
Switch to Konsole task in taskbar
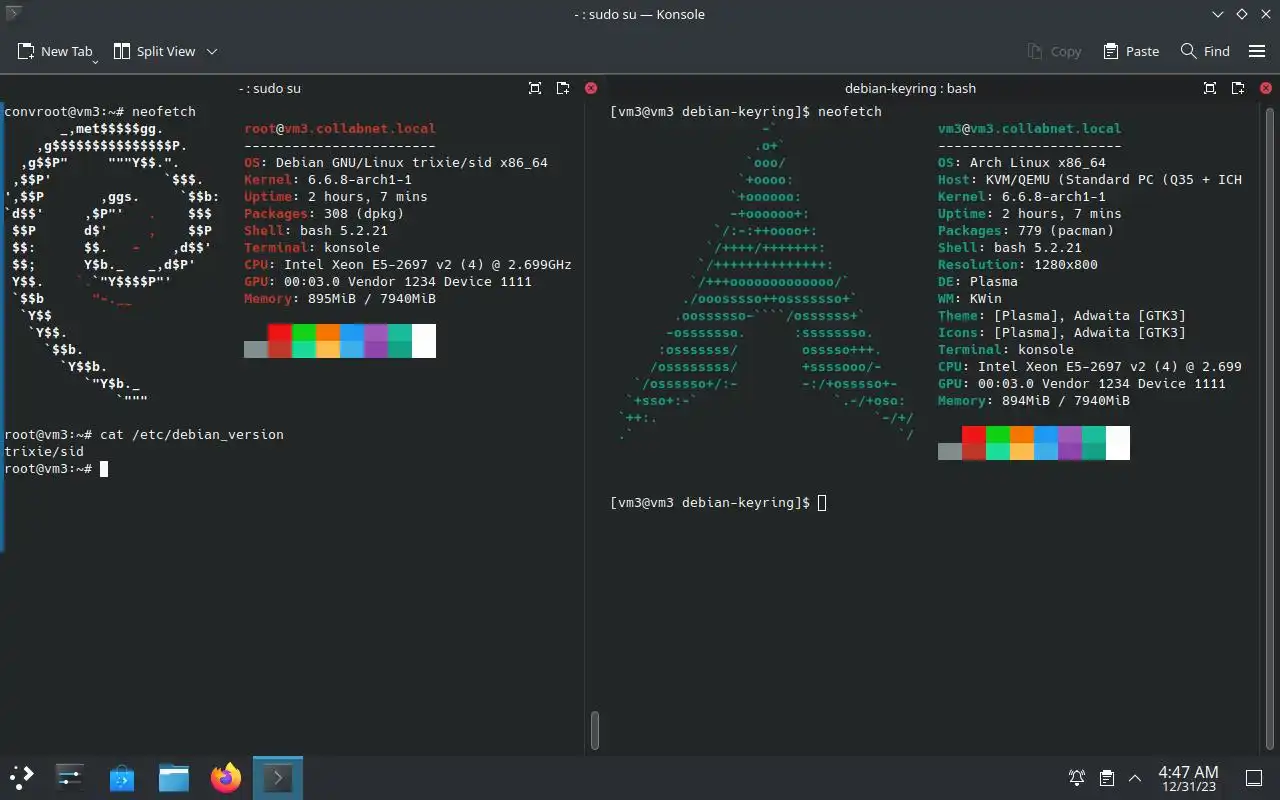[278, 777]
